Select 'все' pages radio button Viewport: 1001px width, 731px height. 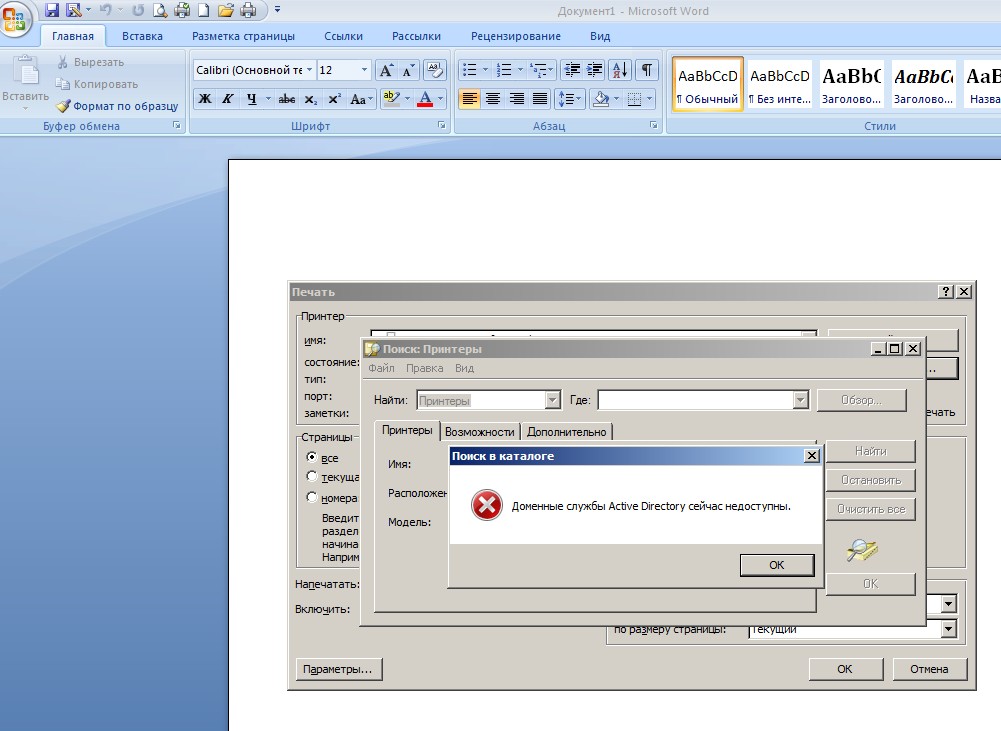[x=312, y=457]
